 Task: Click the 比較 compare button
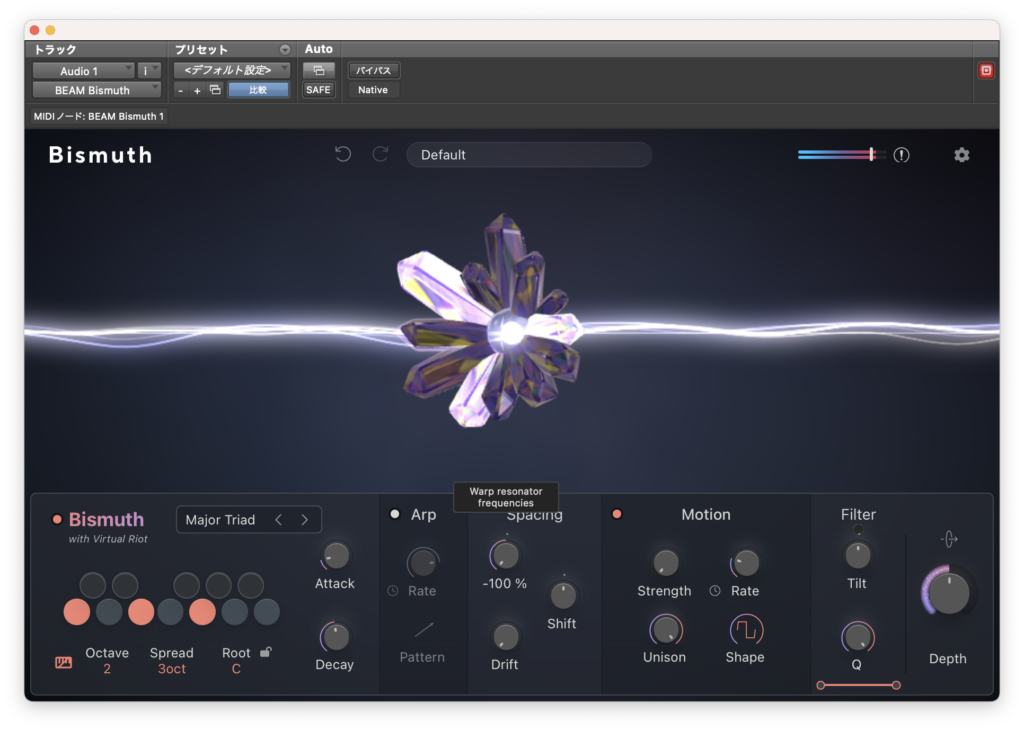[258, 89]
